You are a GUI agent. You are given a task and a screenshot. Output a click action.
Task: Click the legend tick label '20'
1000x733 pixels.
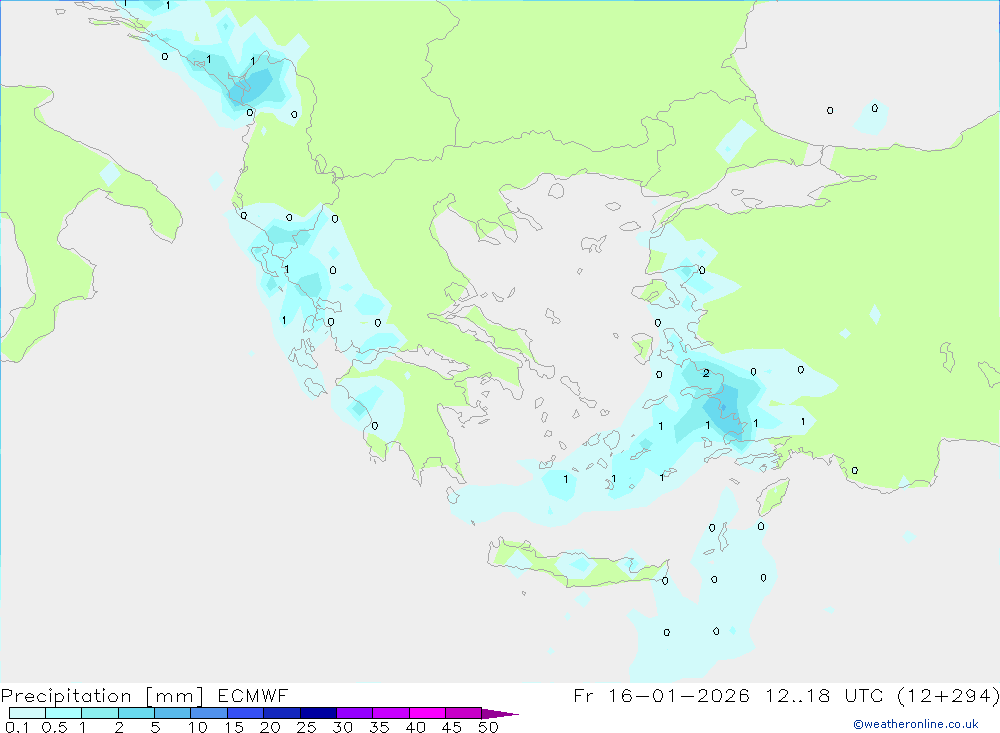tap(270, 727)
